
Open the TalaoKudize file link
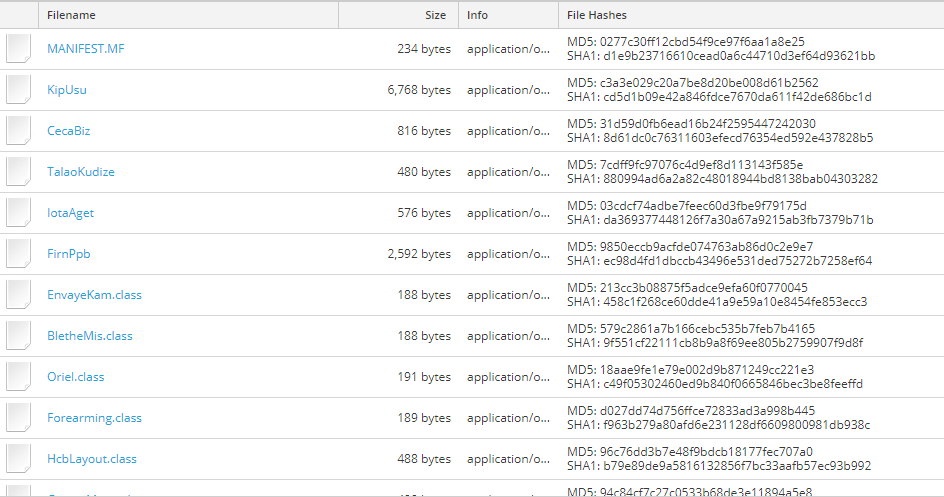pos(81,172)
